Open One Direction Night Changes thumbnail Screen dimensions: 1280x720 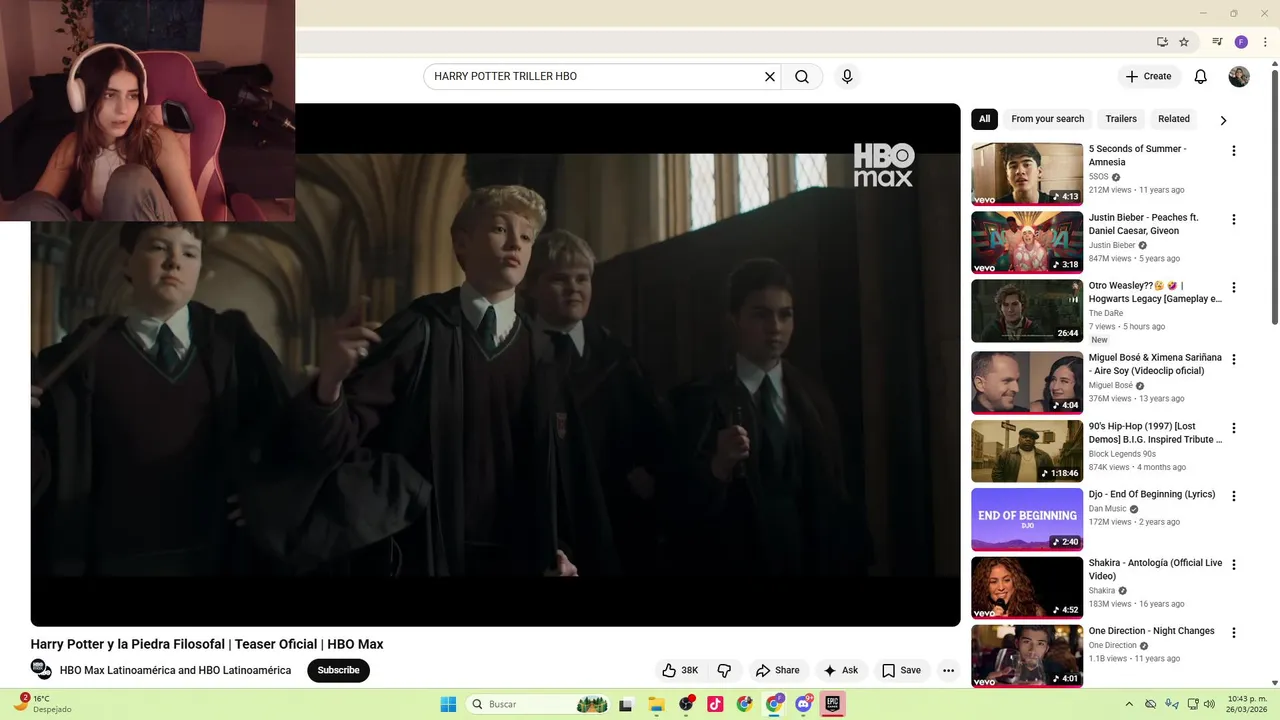pos(1027,656)
